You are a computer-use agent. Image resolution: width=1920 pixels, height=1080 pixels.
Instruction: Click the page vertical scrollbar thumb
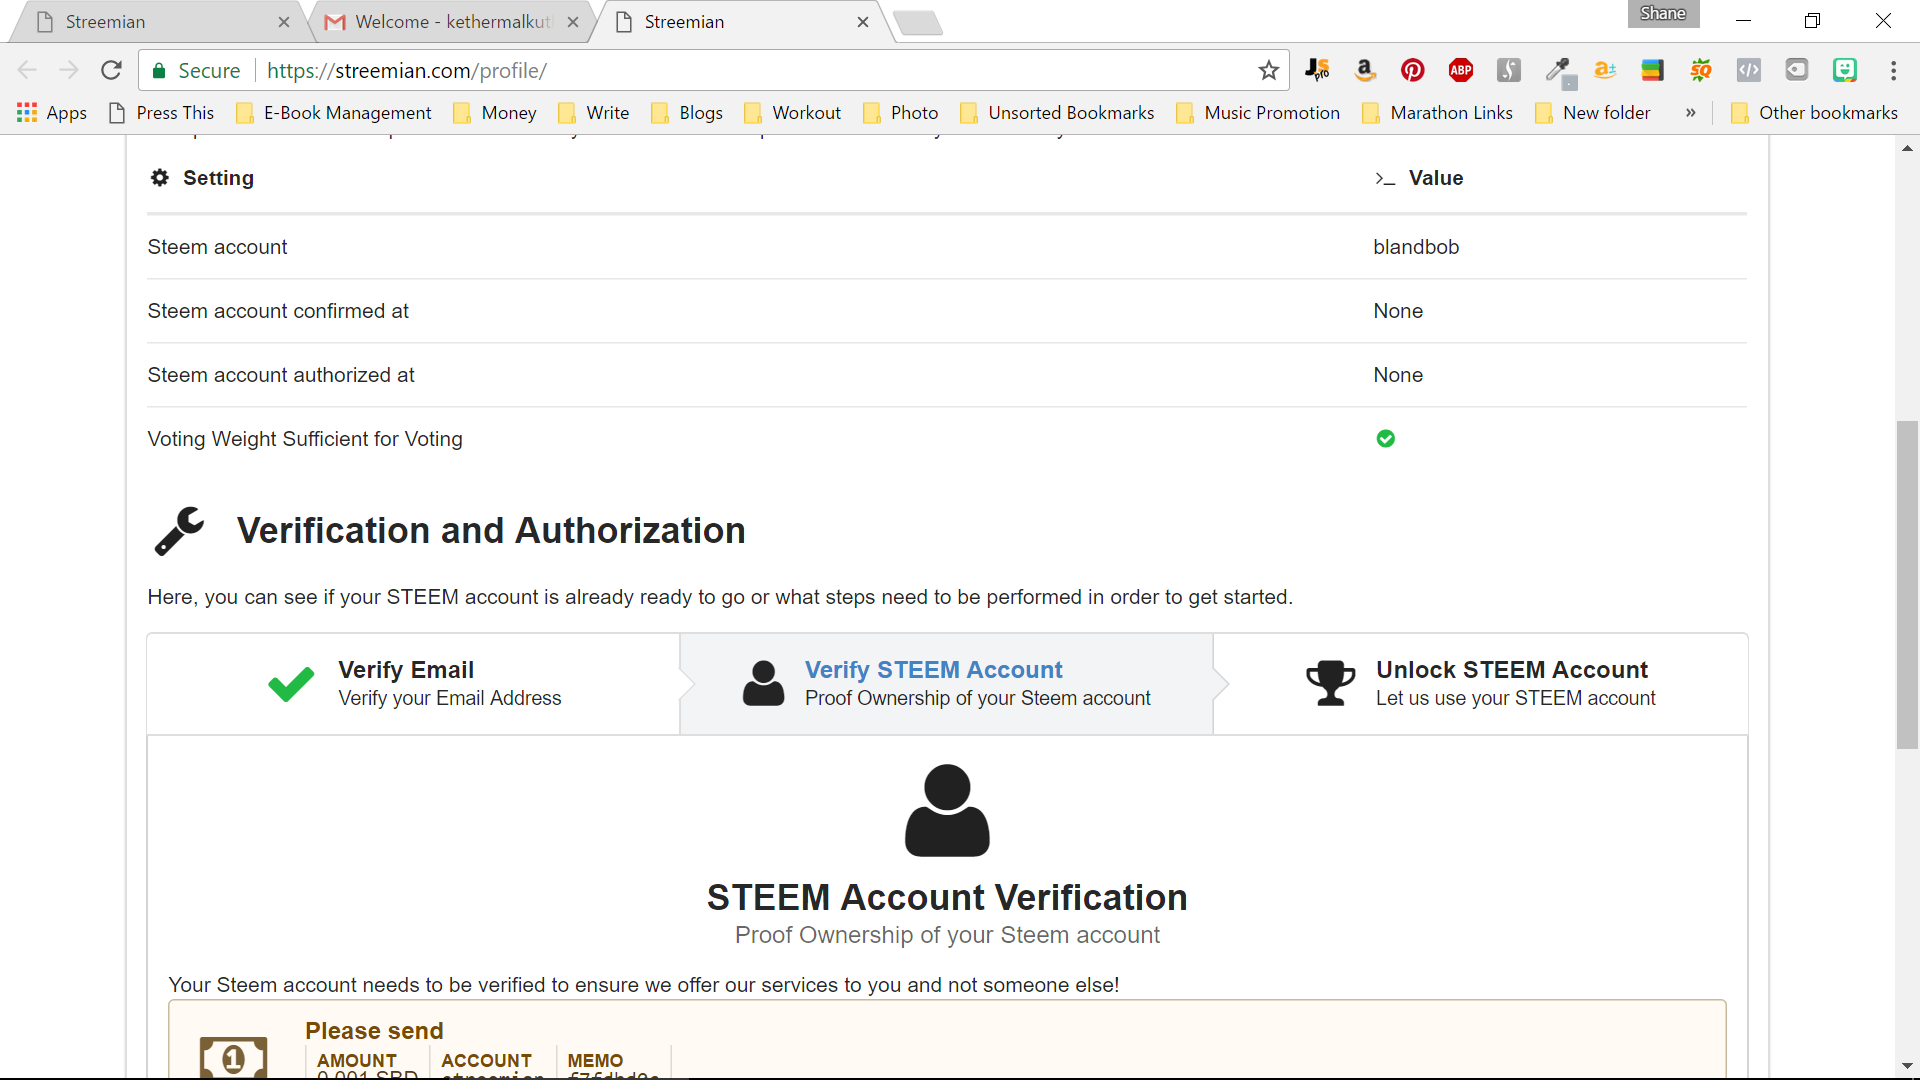pyautogui.click(x=1907, y=585)
